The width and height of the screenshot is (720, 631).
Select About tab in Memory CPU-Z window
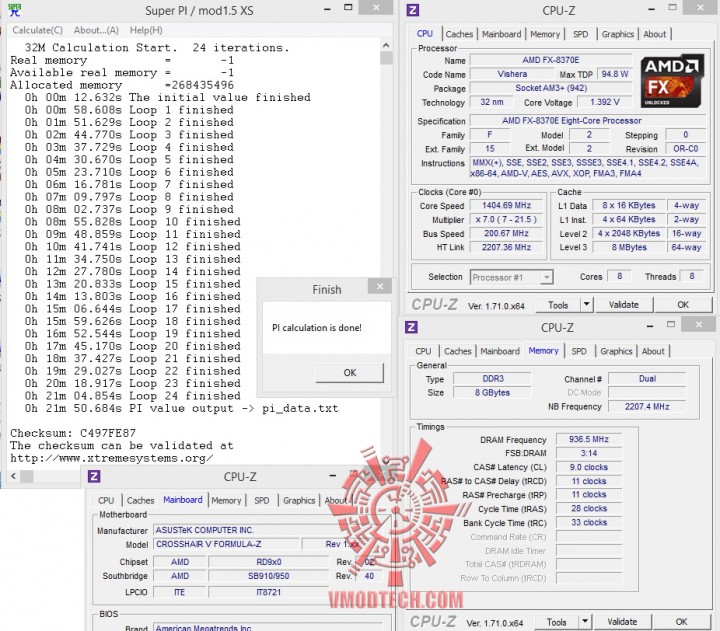coord(653,351)
